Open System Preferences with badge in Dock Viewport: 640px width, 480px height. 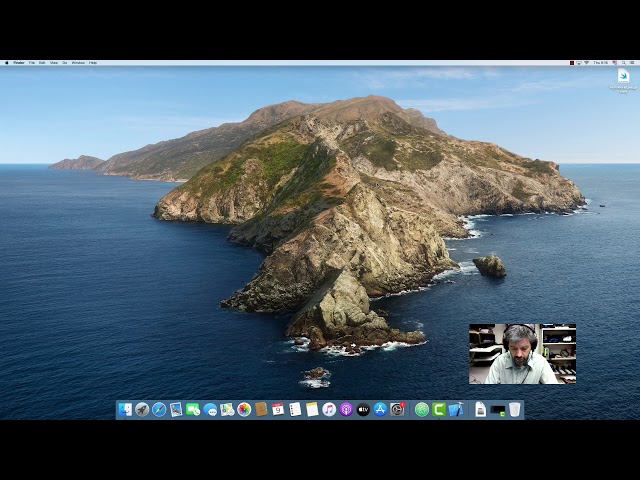397,409
